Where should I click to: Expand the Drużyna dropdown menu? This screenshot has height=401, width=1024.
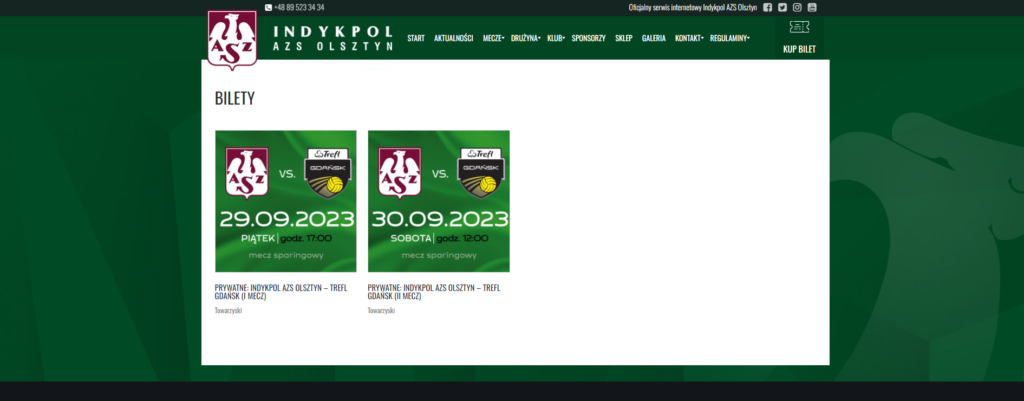(x=526, y=38)
